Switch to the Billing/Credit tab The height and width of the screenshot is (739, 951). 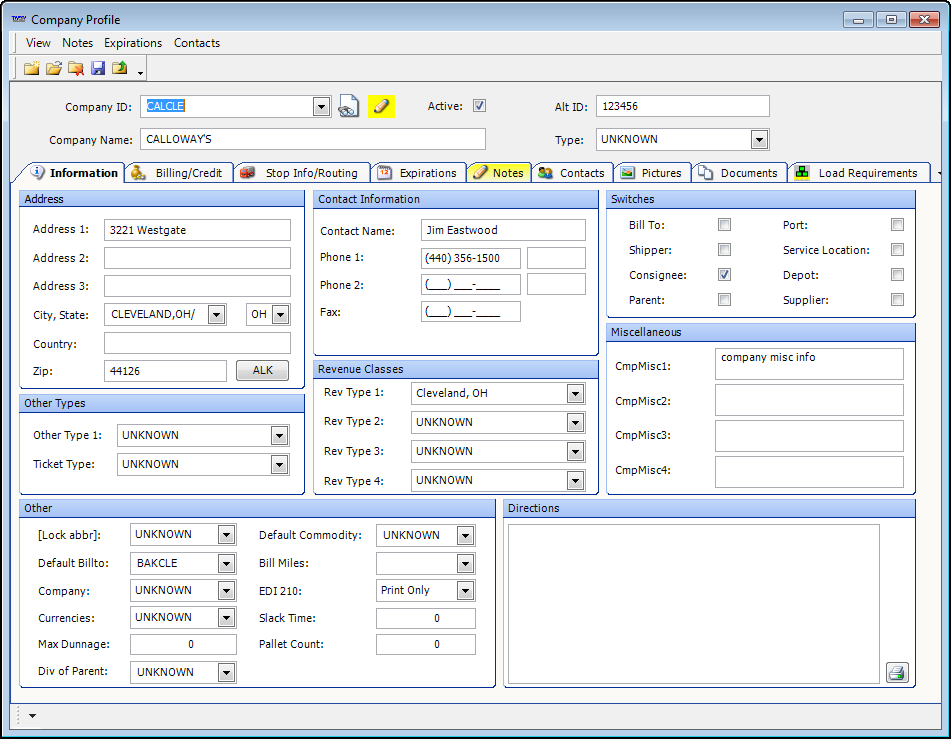(178, 173)
